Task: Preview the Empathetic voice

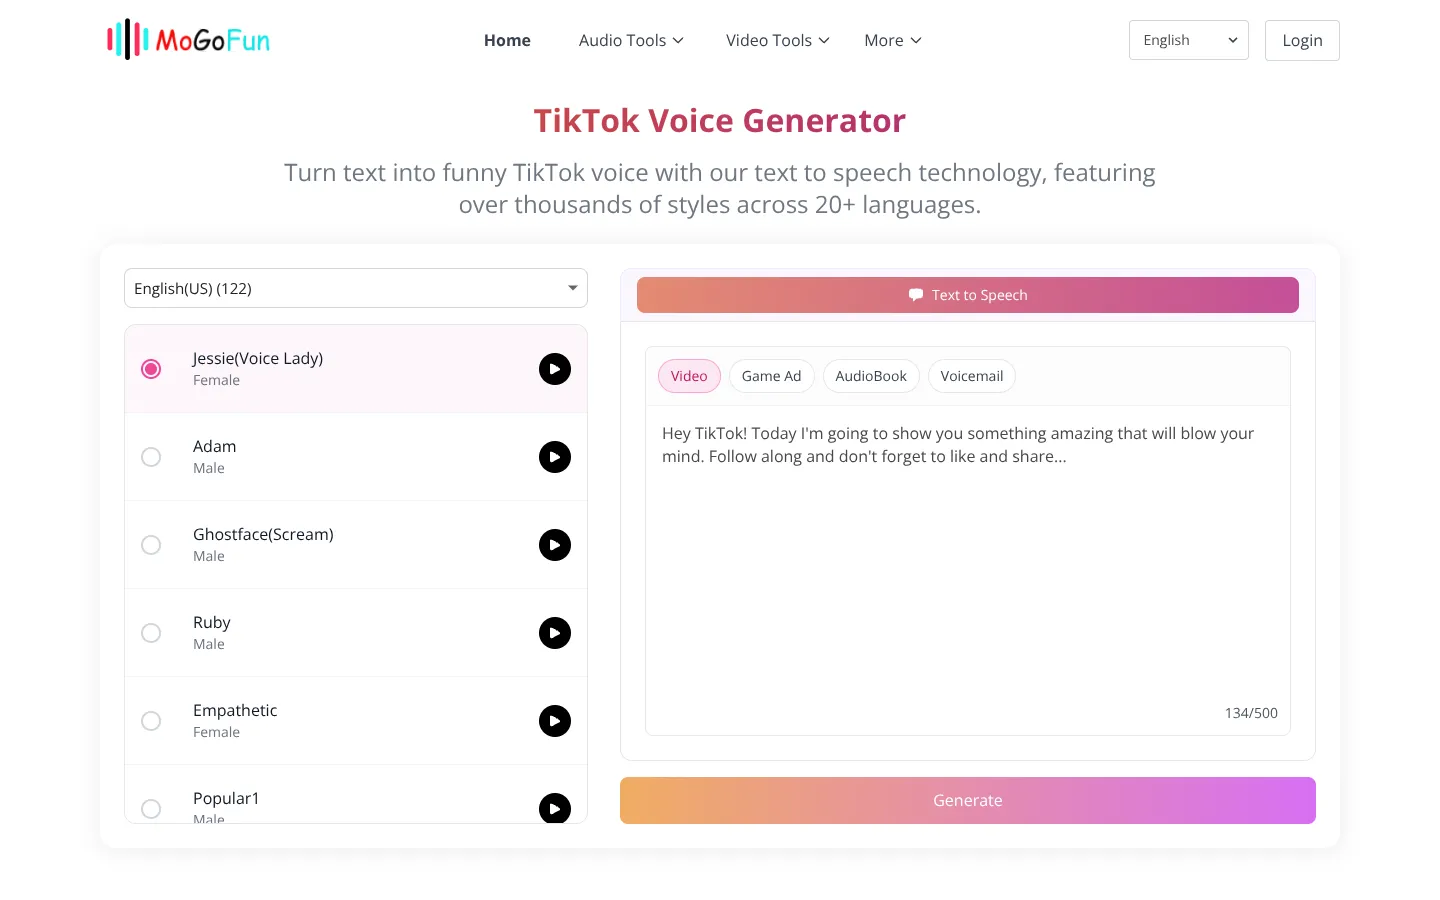Action: click(x=555, y=721)
